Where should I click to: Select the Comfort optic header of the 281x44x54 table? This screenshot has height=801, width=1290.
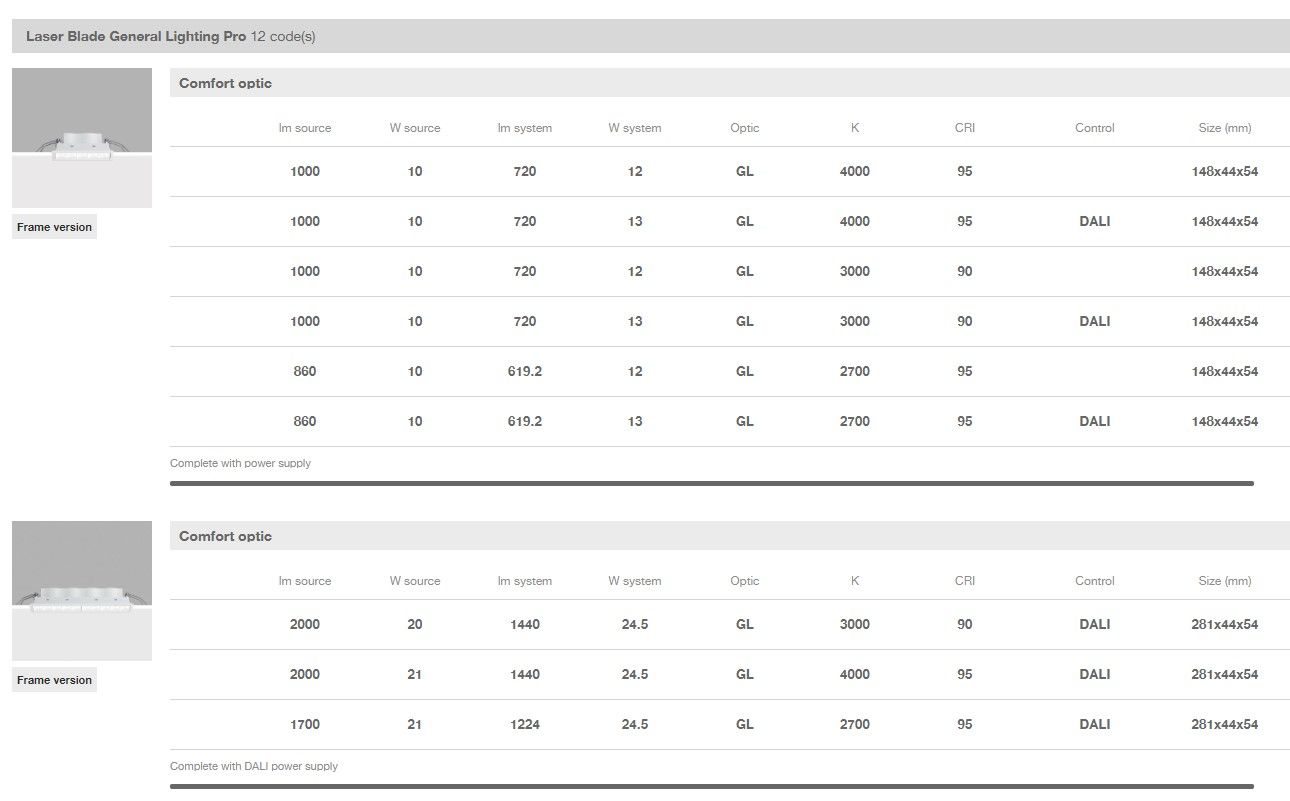coord(730,536)
